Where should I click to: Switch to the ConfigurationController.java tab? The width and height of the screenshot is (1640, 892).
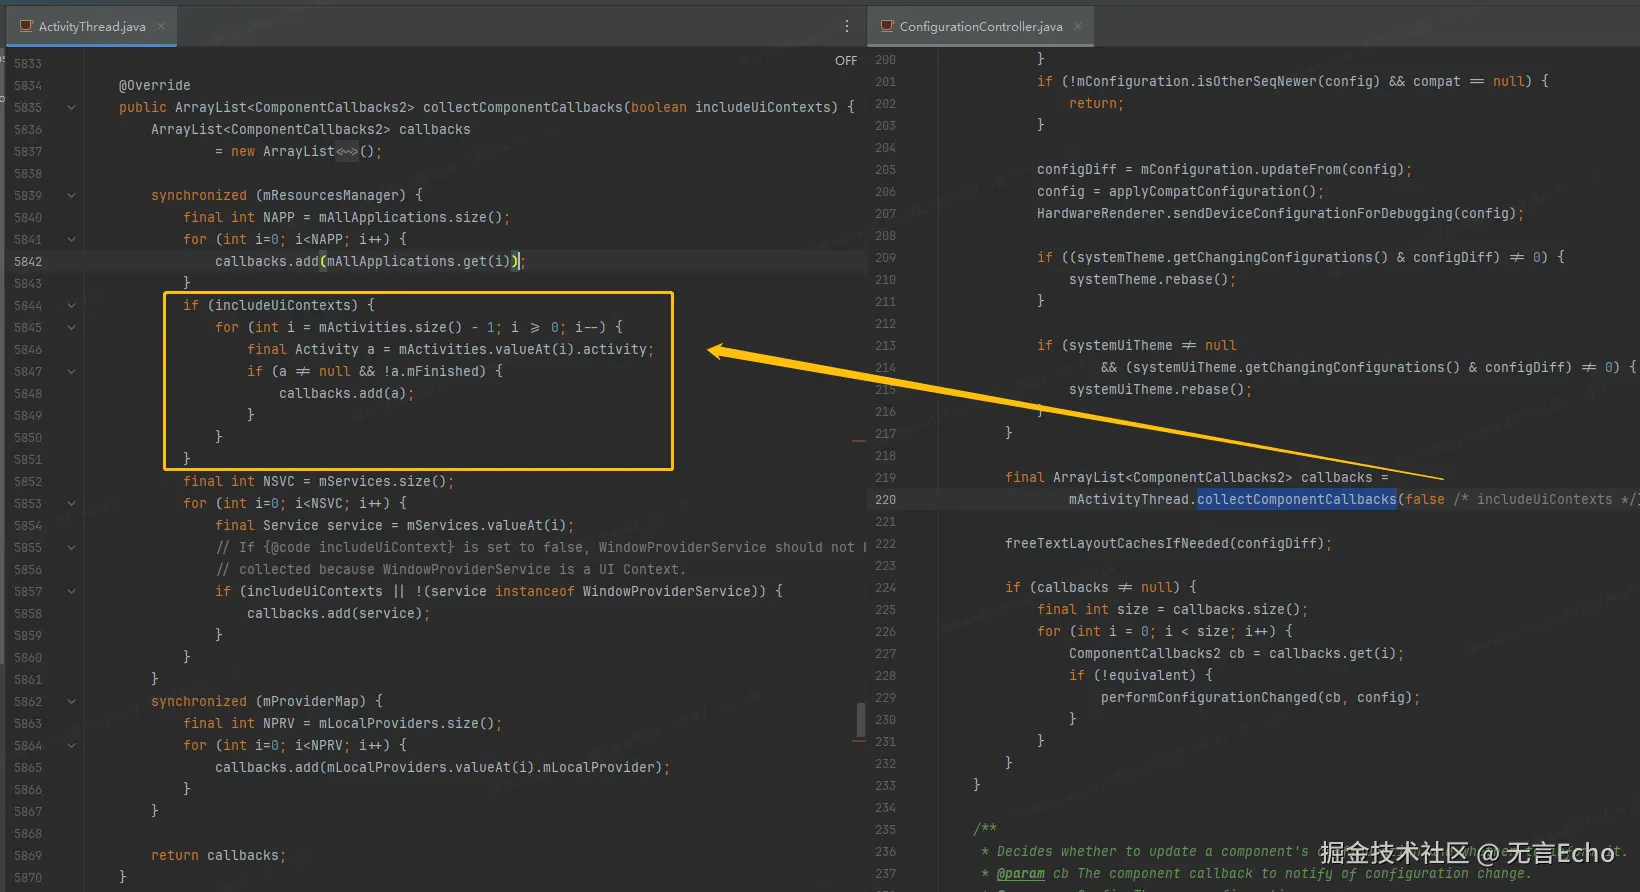tap(980, 27)
